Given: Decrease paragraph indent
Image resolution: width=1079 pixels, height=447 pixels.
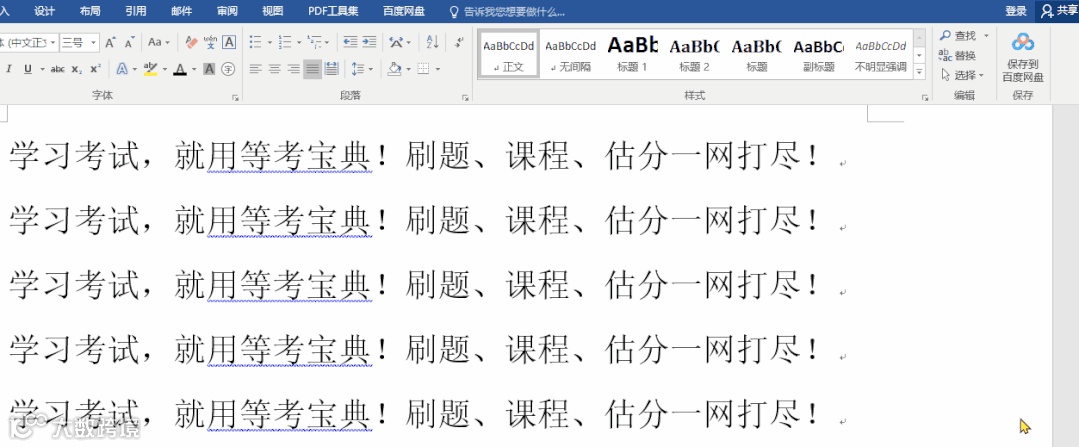Looking at the screenshot, I should [x=350, y=43].
